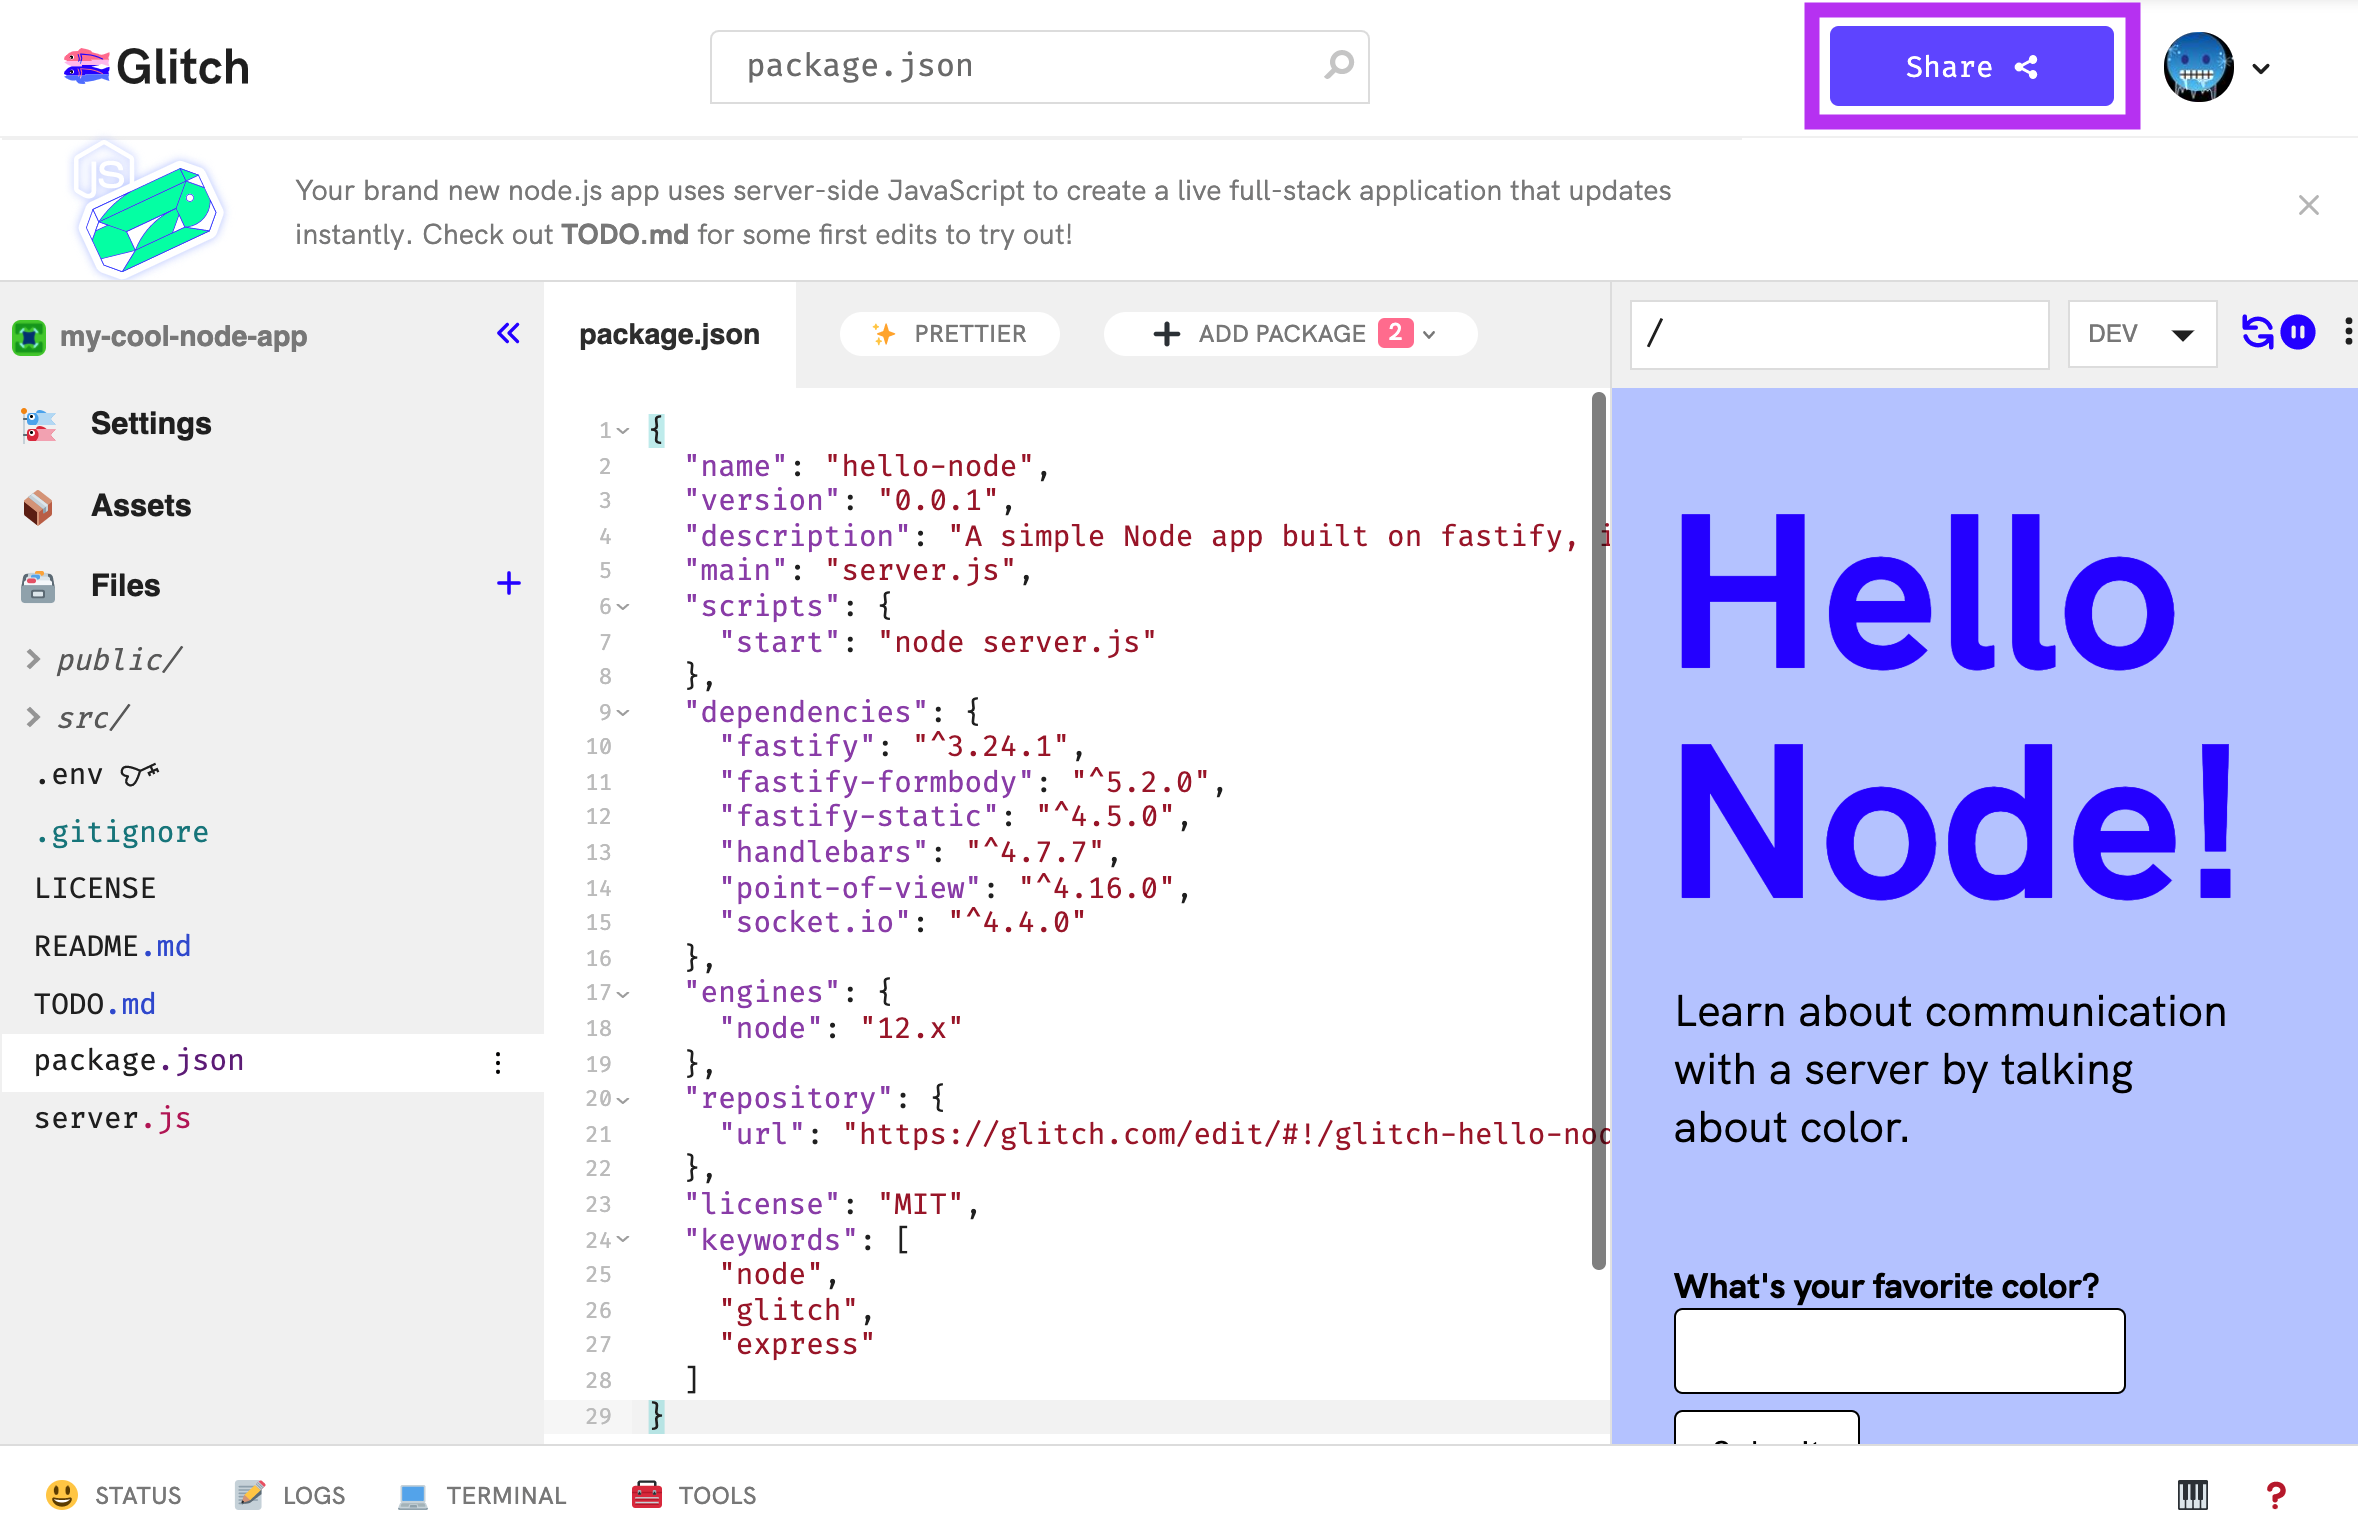
Task: Fold the dependencies block at line 9
Action: tap(624, 712)
